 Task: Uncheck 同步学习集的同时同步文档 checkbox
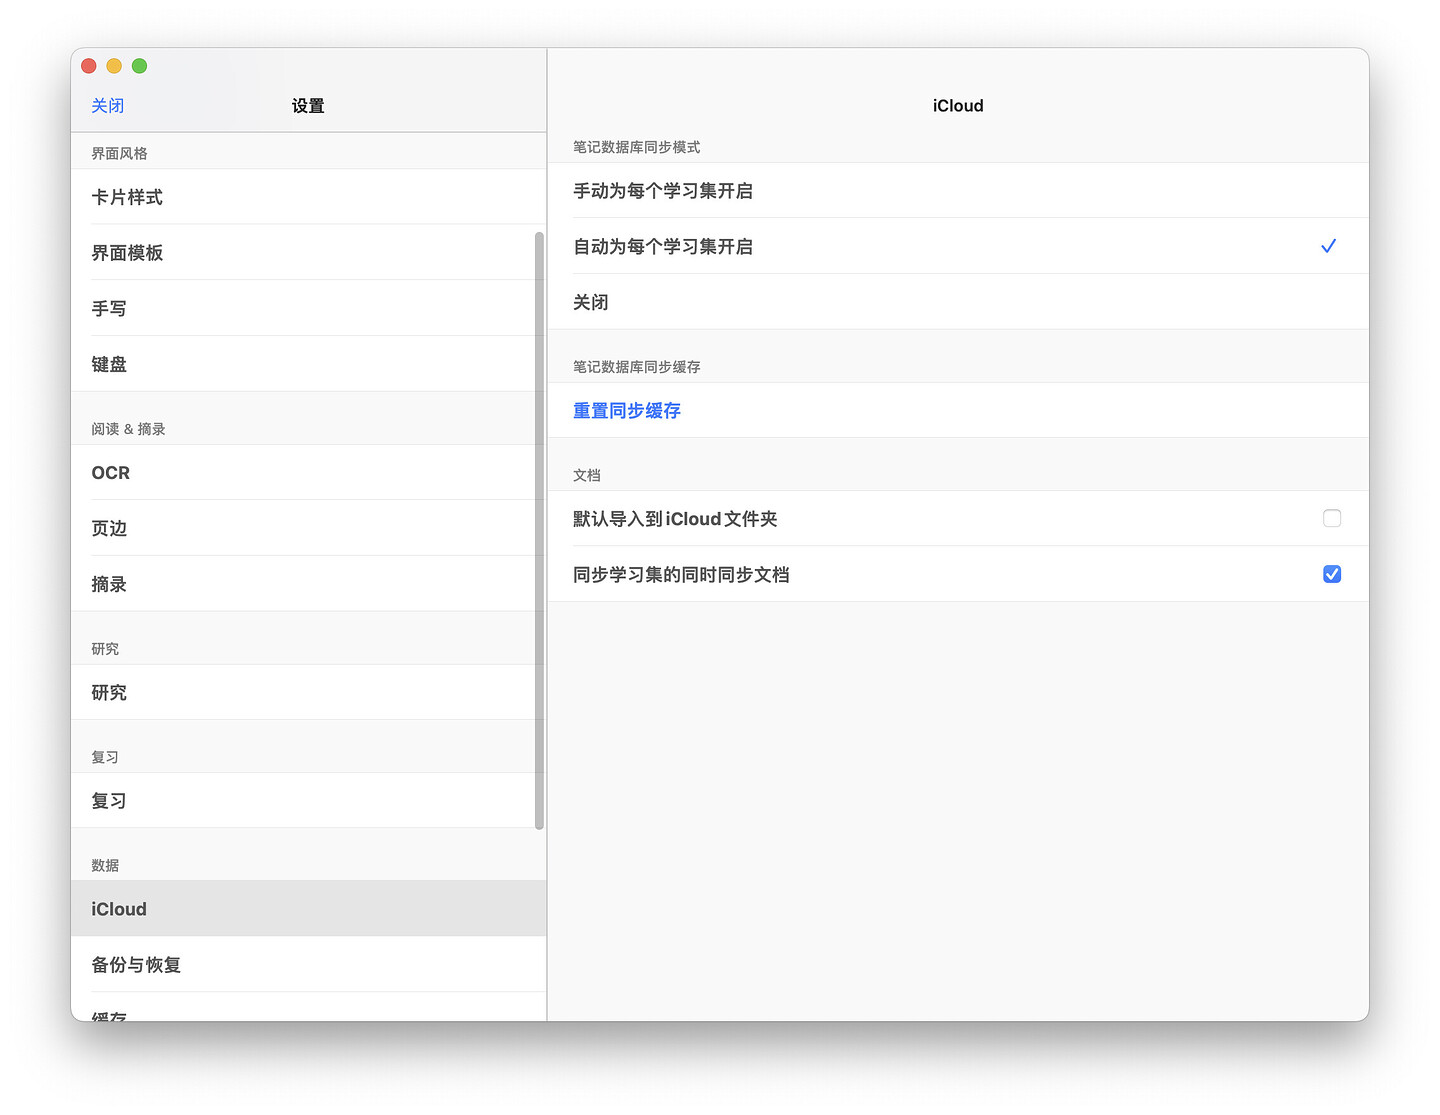(x=1332, y=574)
